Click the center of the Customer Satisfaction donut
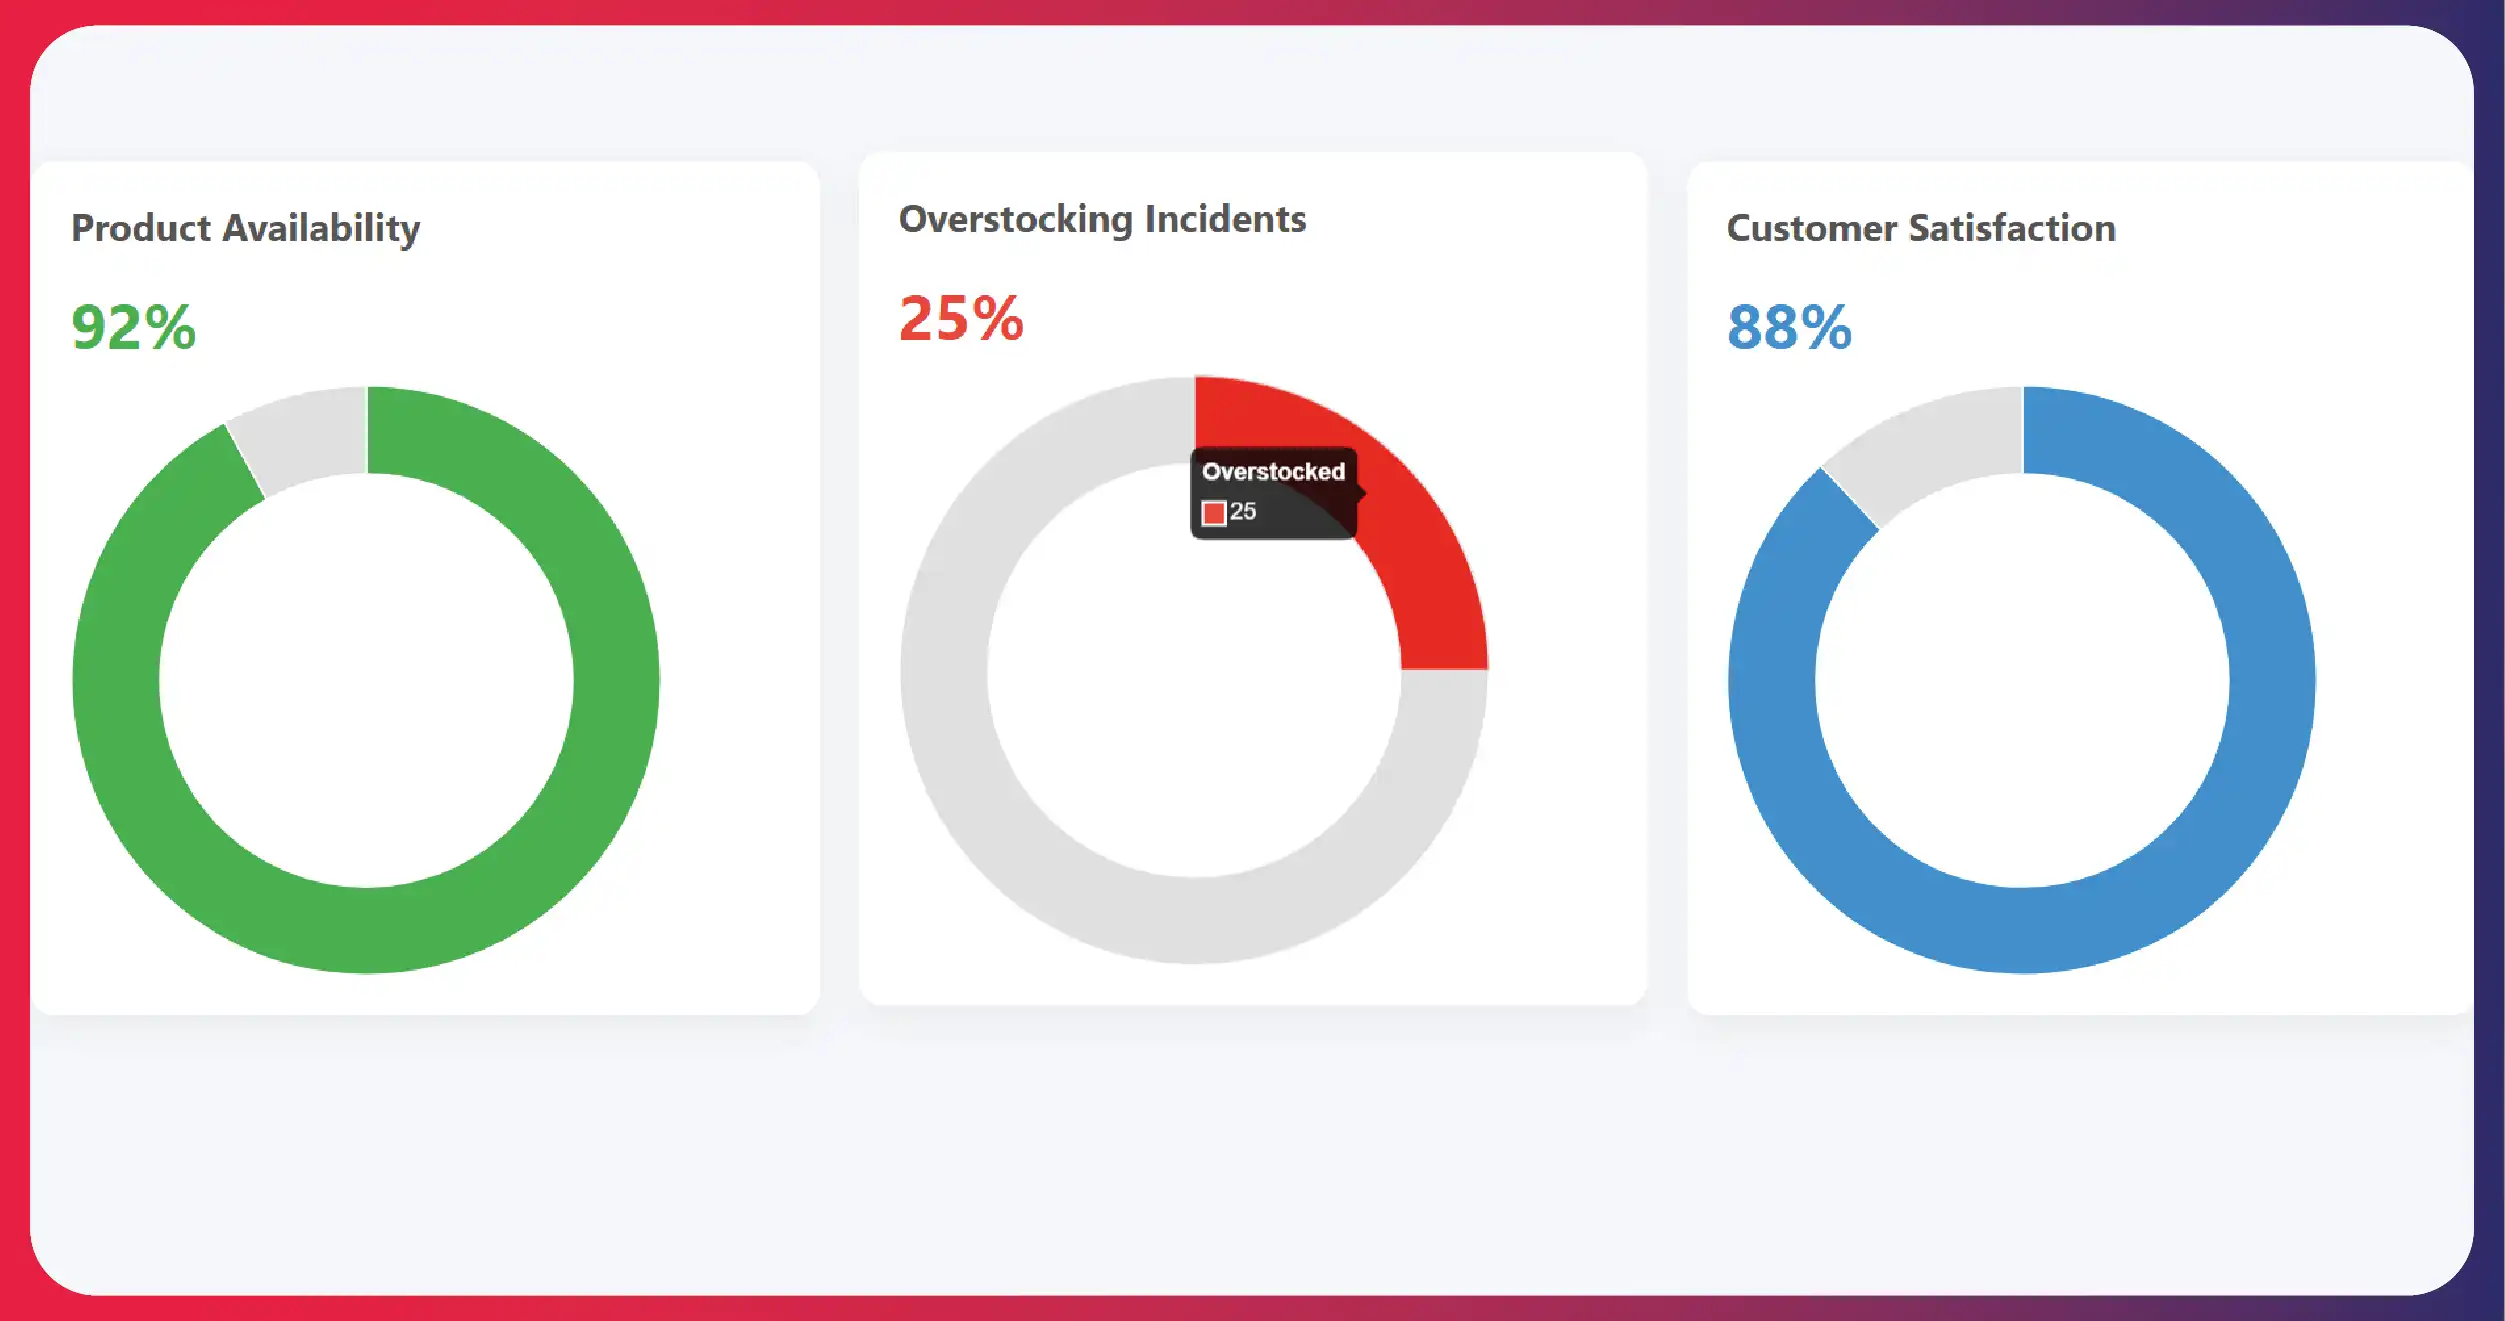The image size is (2505, 1321). [2022, 680]
